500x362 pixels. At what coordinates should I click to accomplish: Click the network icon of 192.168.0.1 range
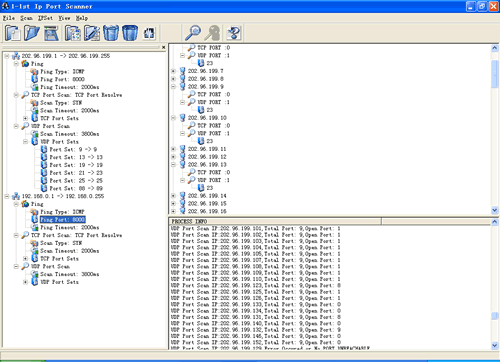(x=16, y=196)
